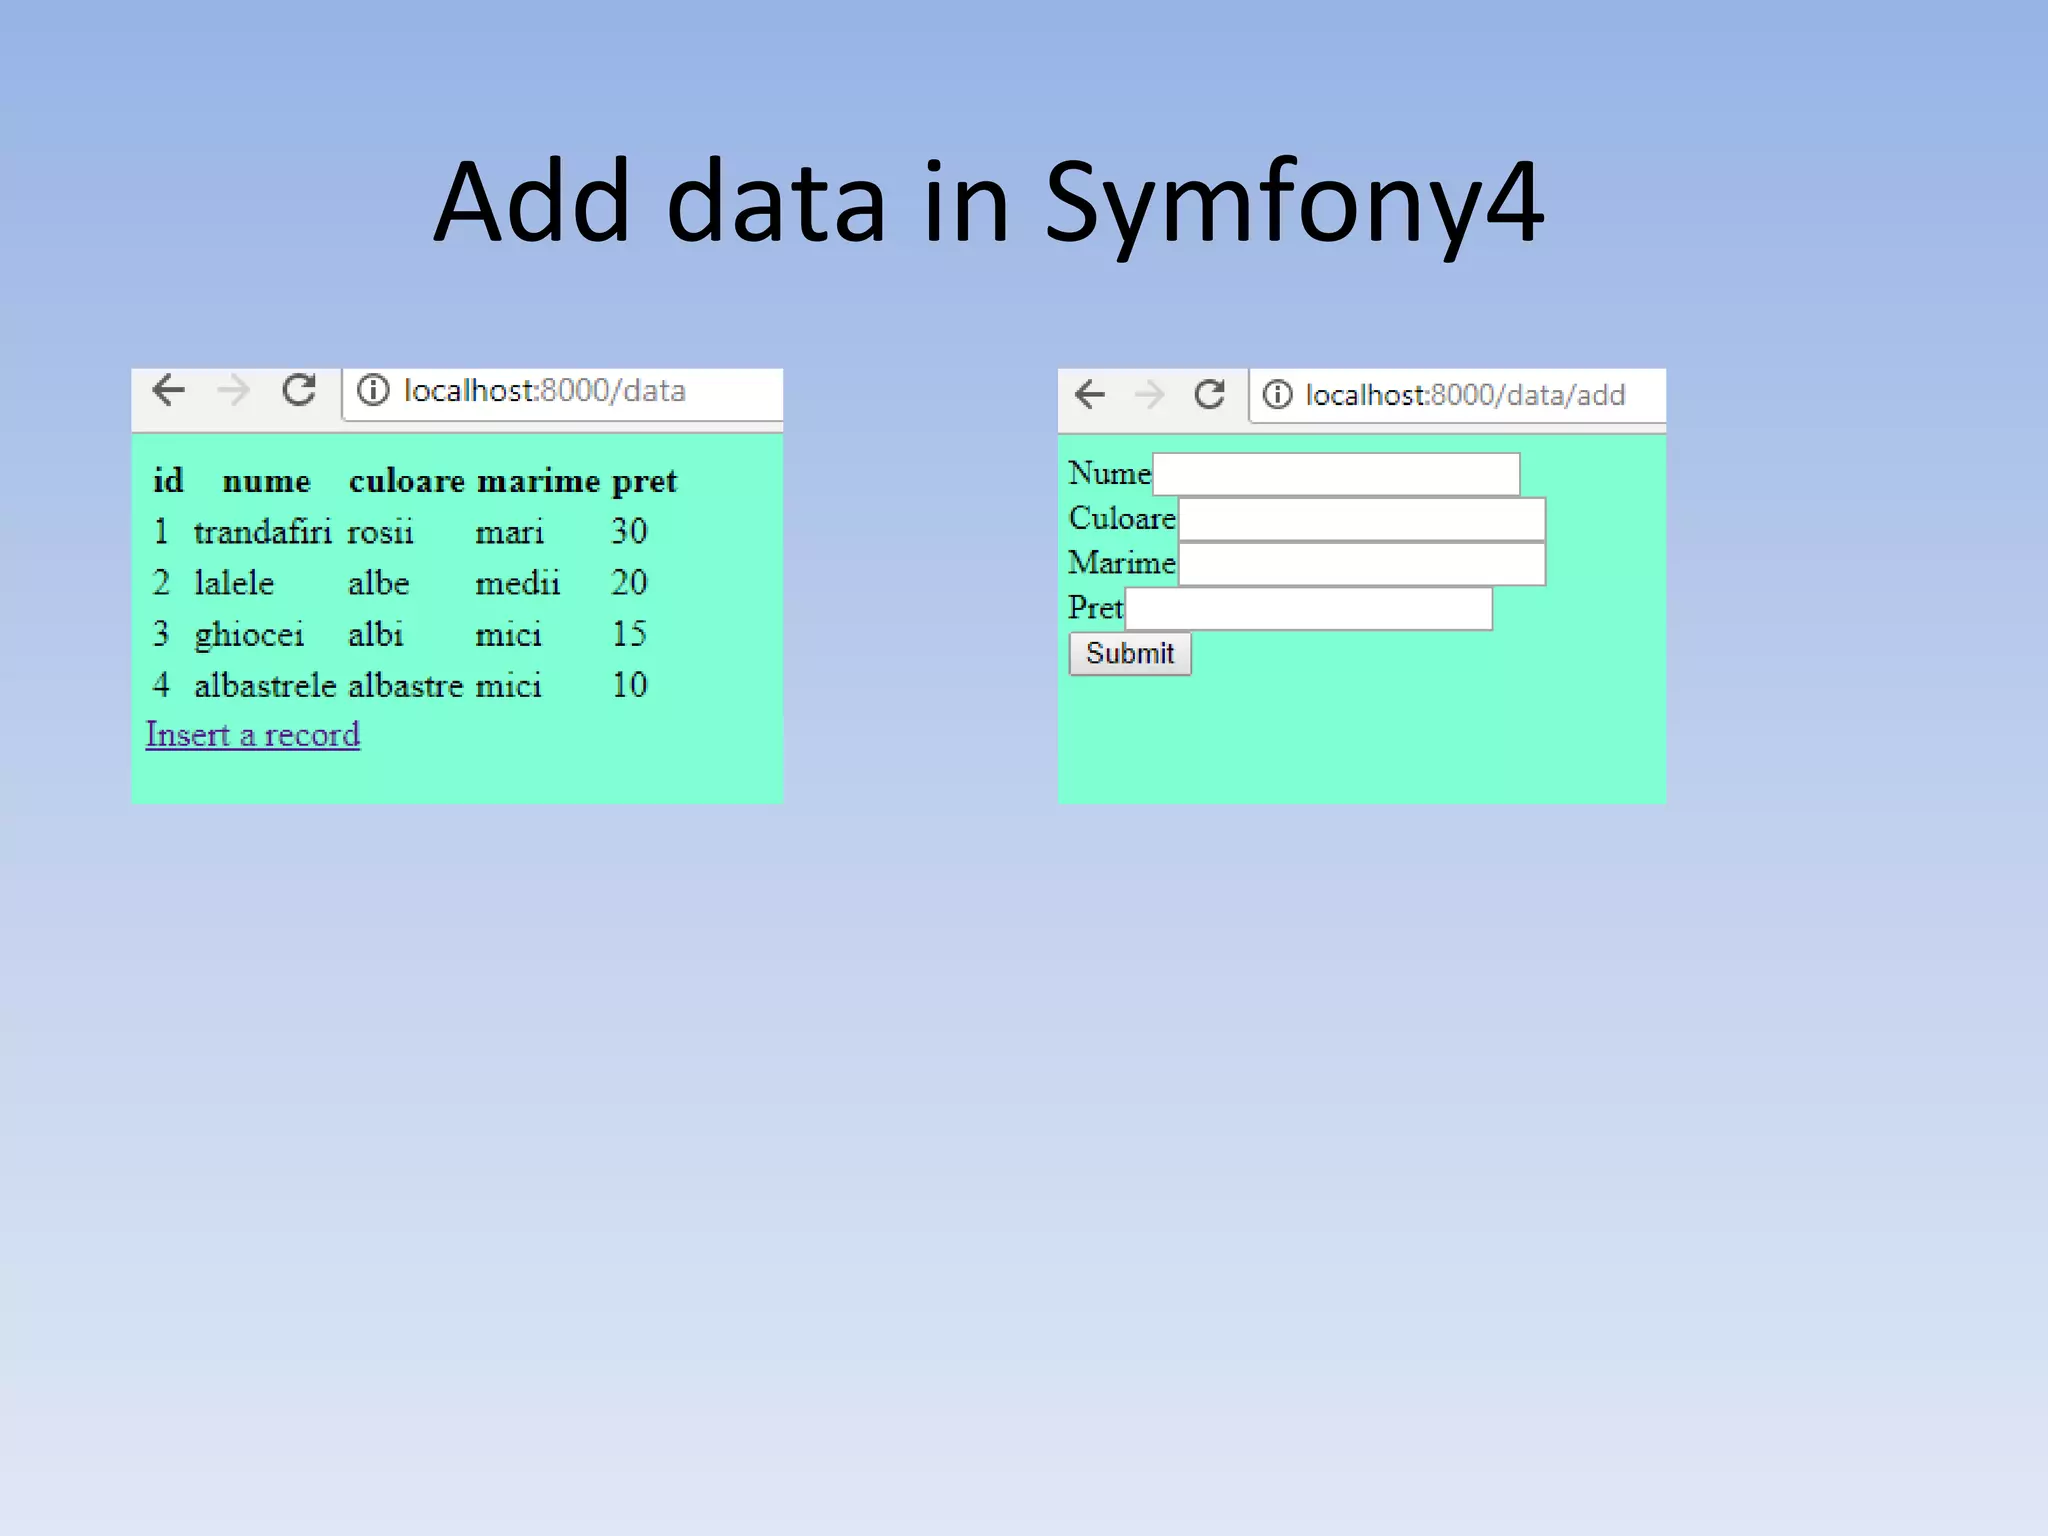The height and width of the screenshot is (1536, 2048).
Task: Click the nume column header
Action: (x=266, y=482)
